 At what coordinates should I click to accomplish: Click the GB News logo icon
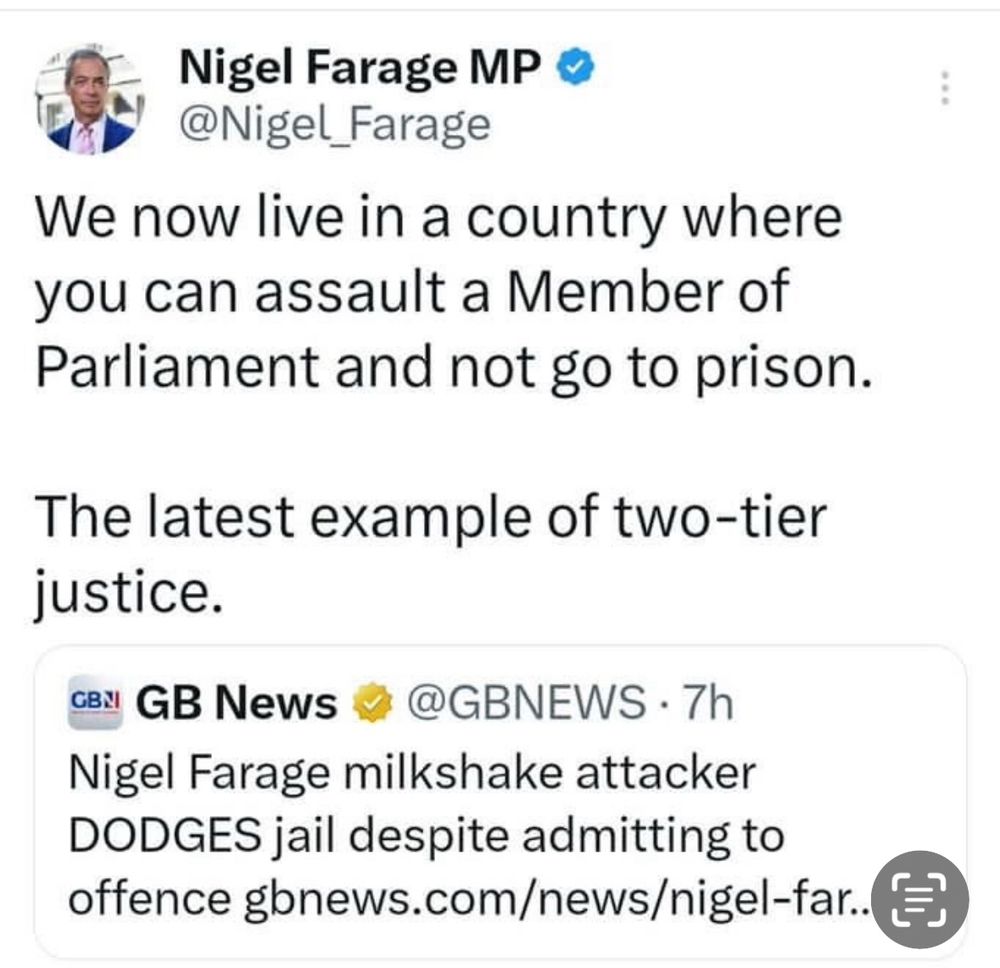pyautogui.click(x=95, y=704)
